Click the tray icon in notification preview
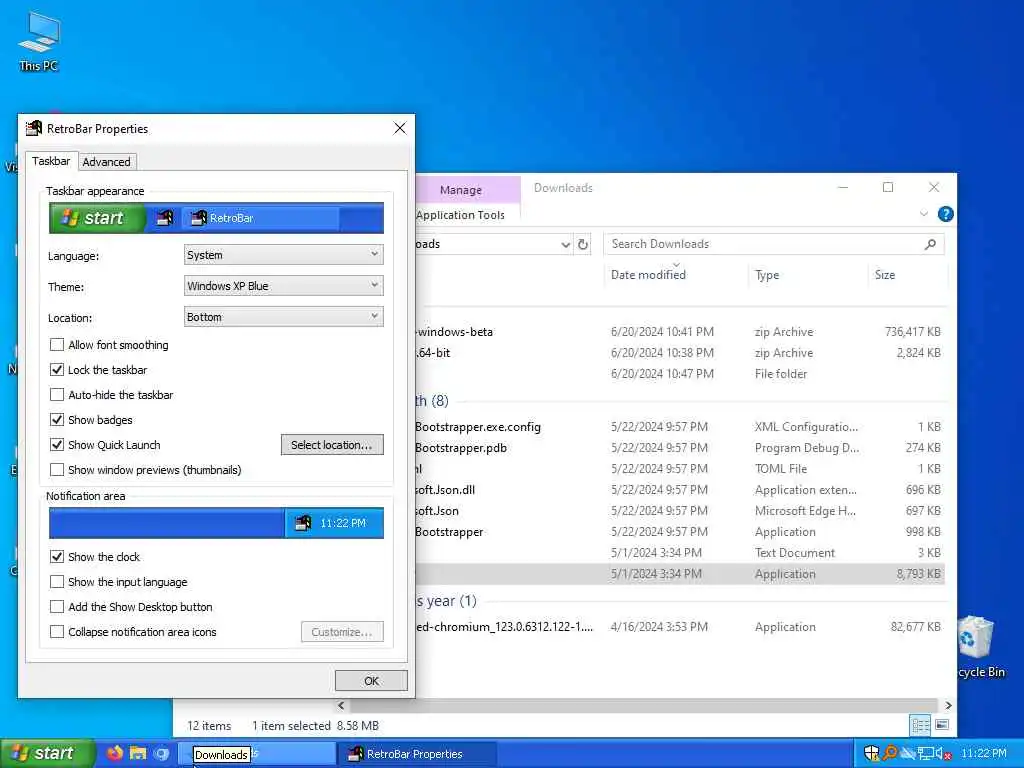Screen dimensions: 1024x768 [303, 522]
